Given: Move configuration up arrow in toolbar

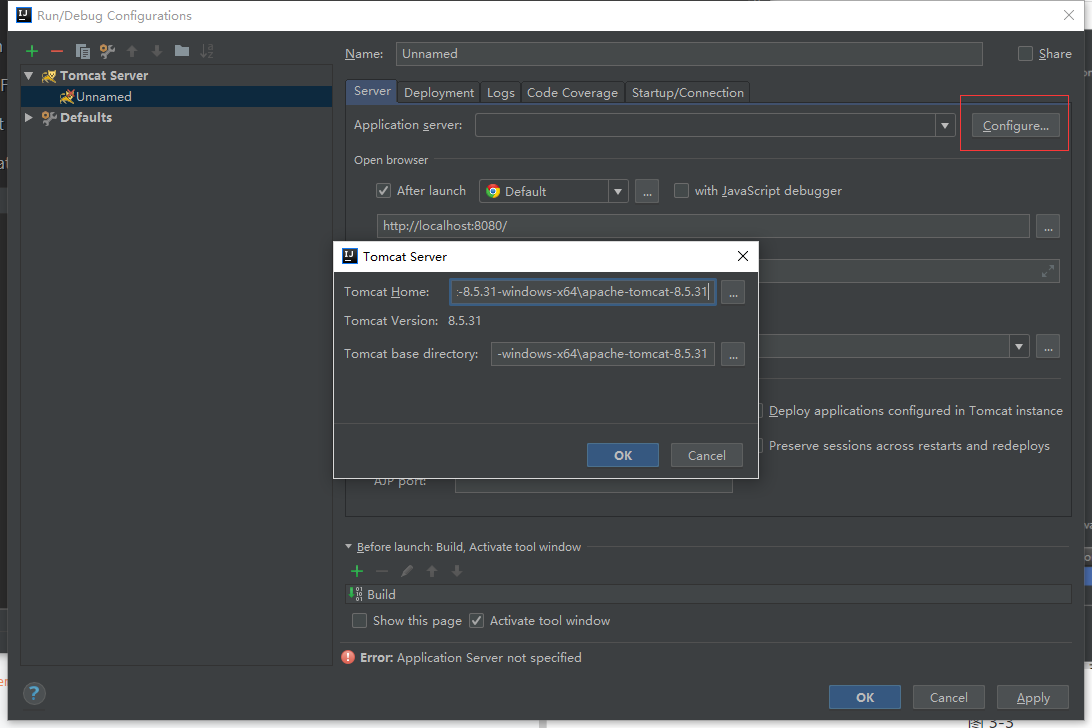Looking at the screenshot, I should coord(132,51).
